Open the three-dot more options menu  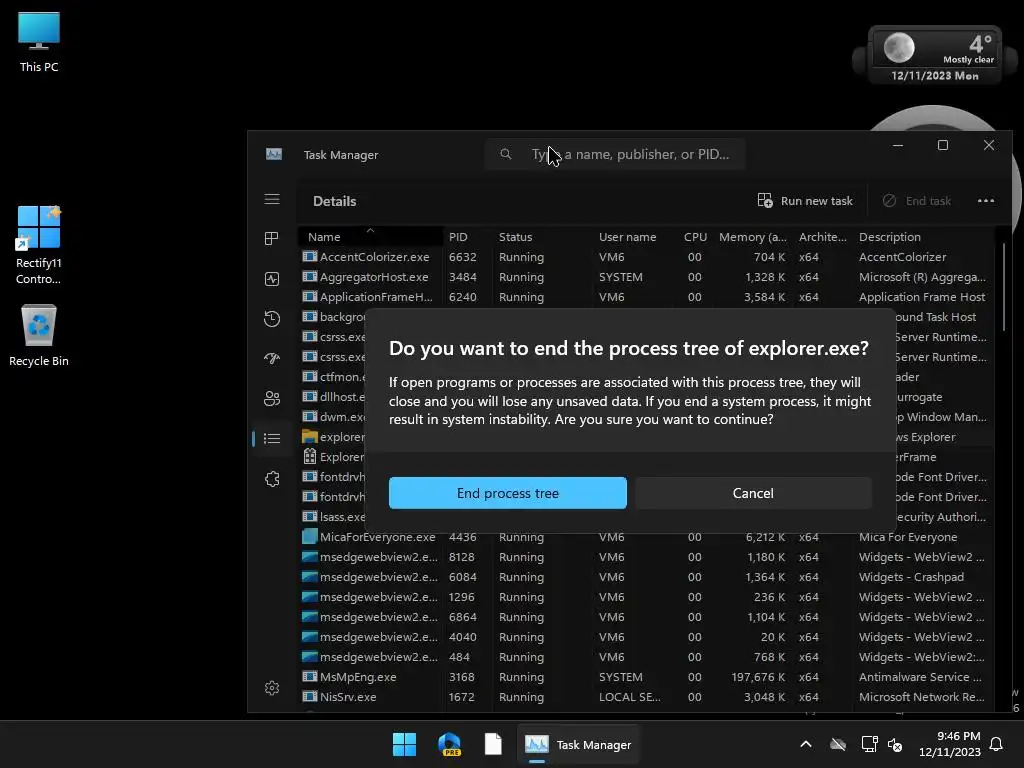(x=985, y=200)
